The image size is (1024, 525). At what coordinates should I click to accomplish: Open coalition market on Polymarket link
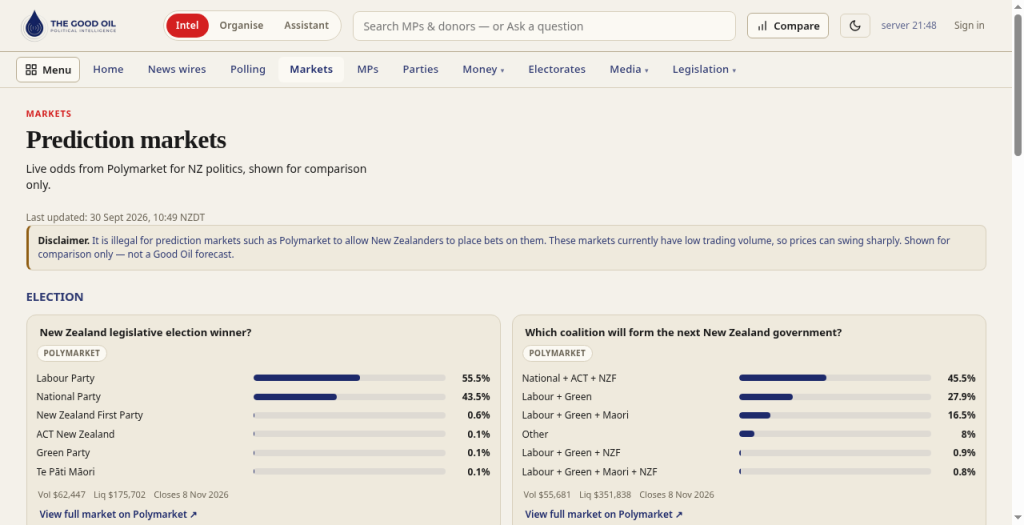[603, 515]
